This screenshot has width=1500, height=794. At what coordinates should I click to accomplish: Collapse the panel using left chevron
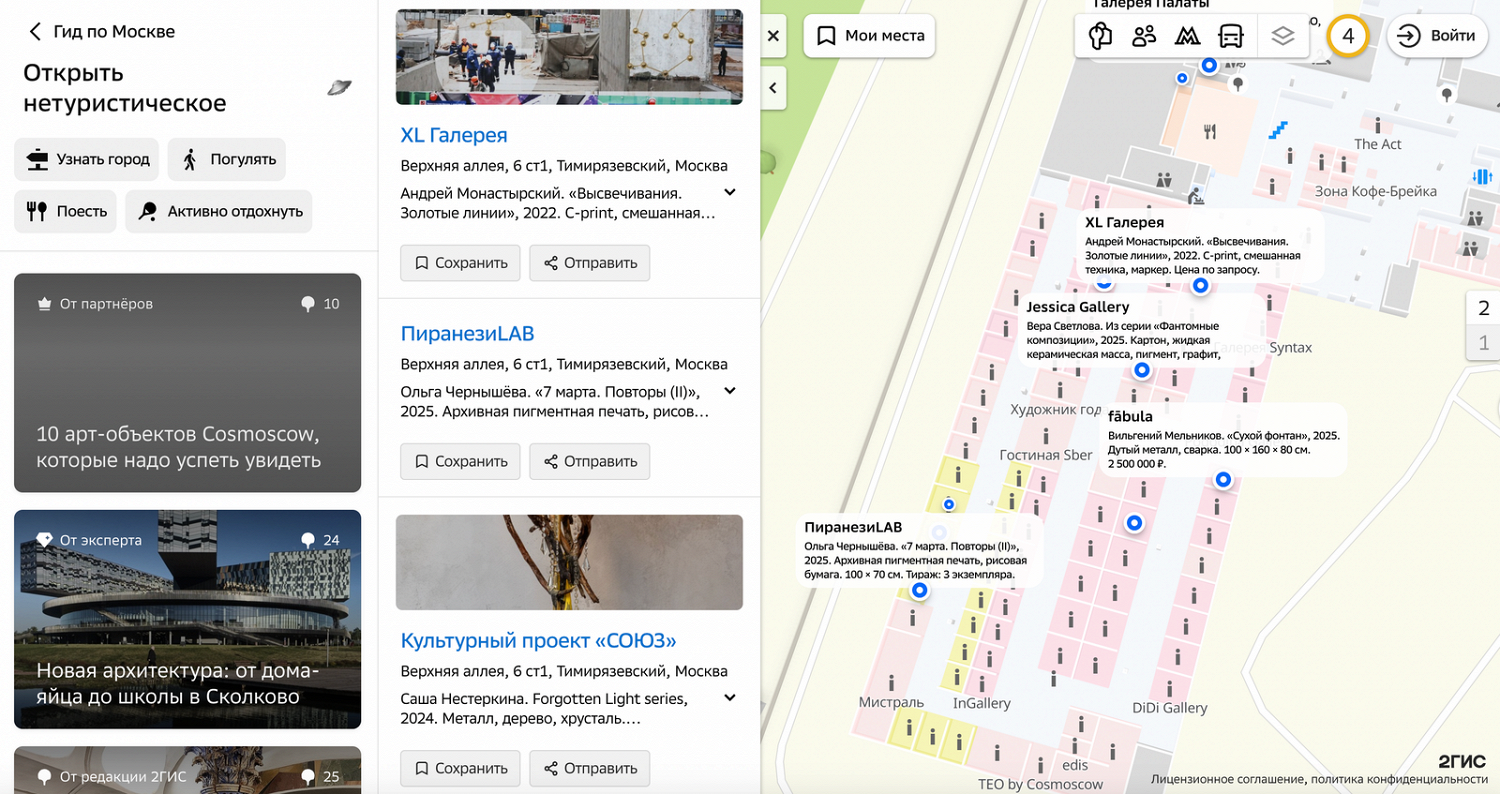point(772,88)
